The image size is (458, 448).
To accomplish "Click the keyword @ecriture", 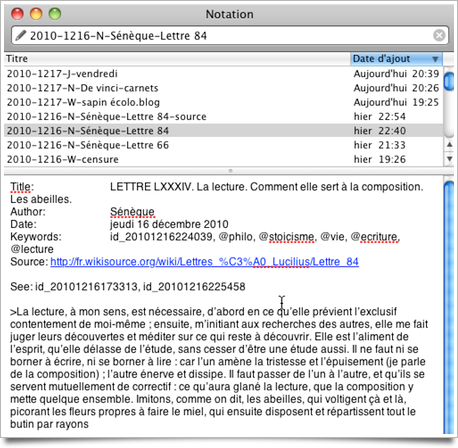I will click(375, 237).
